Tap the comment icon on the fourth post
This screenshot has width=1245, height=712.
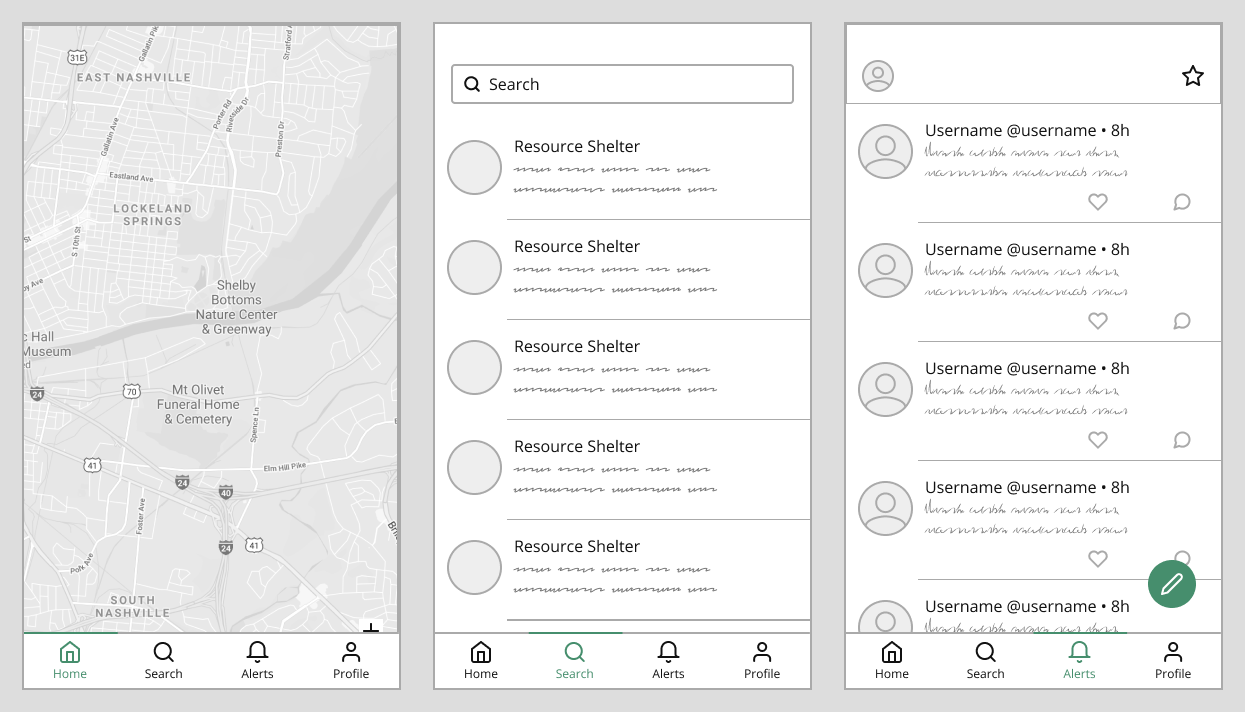(x=1181, y=559)
